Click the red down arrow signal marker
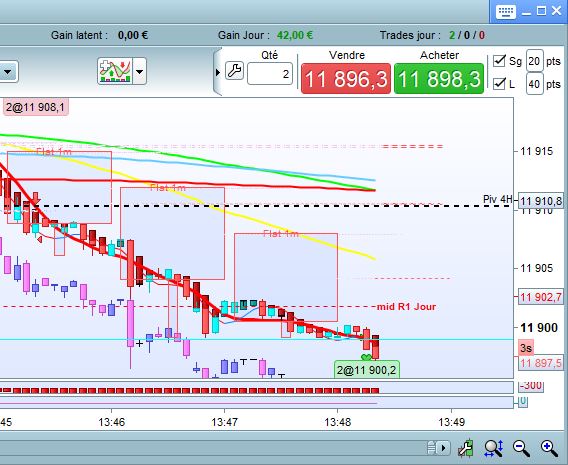 tap(36, 199)
